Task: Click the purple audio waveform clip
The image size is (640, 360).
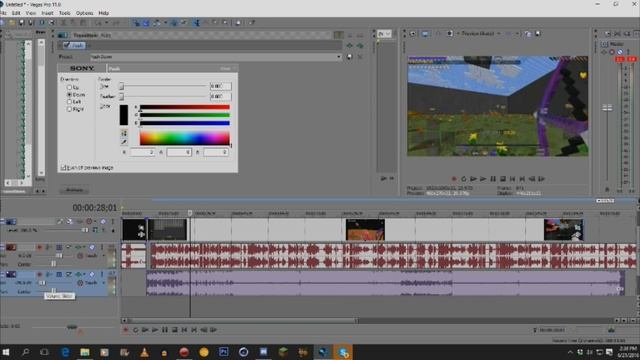Action: 385,282
